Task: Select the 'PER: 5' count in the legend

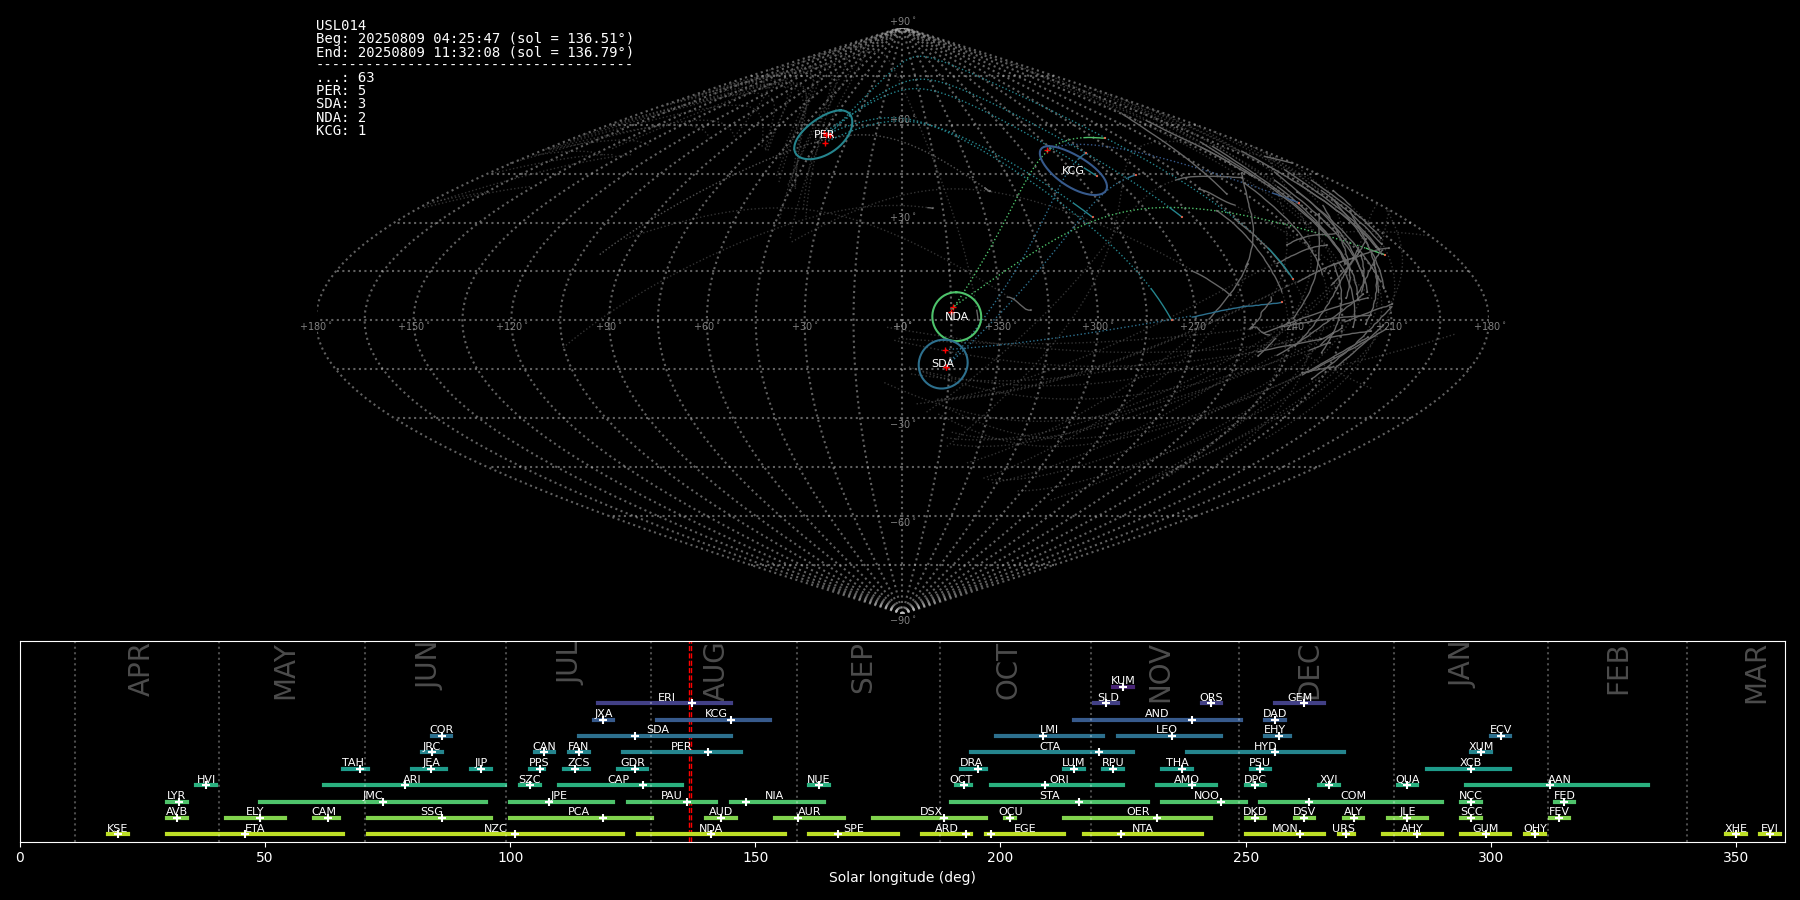Action: (x=341, y=91)
